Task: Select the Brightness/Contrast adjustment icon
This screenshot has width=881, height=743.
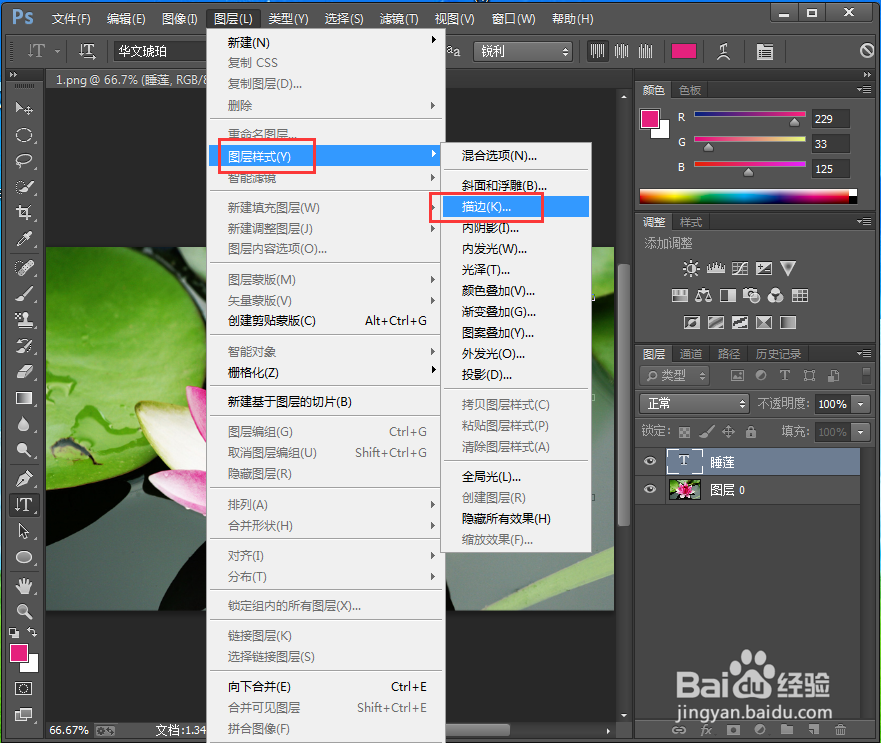Action: click(x=690, y=267)
